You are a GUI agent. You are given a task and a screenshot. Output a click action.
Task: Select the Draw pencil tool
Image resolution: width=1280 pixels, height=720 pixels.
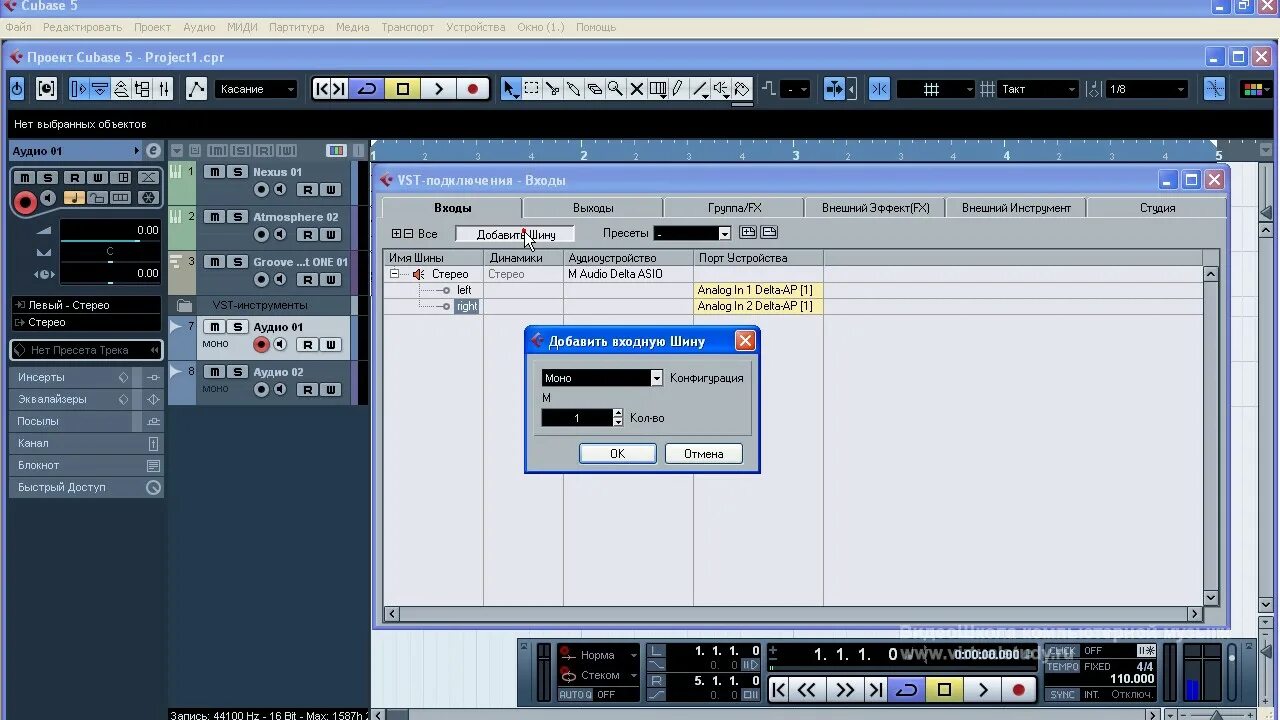pos(678,89)
